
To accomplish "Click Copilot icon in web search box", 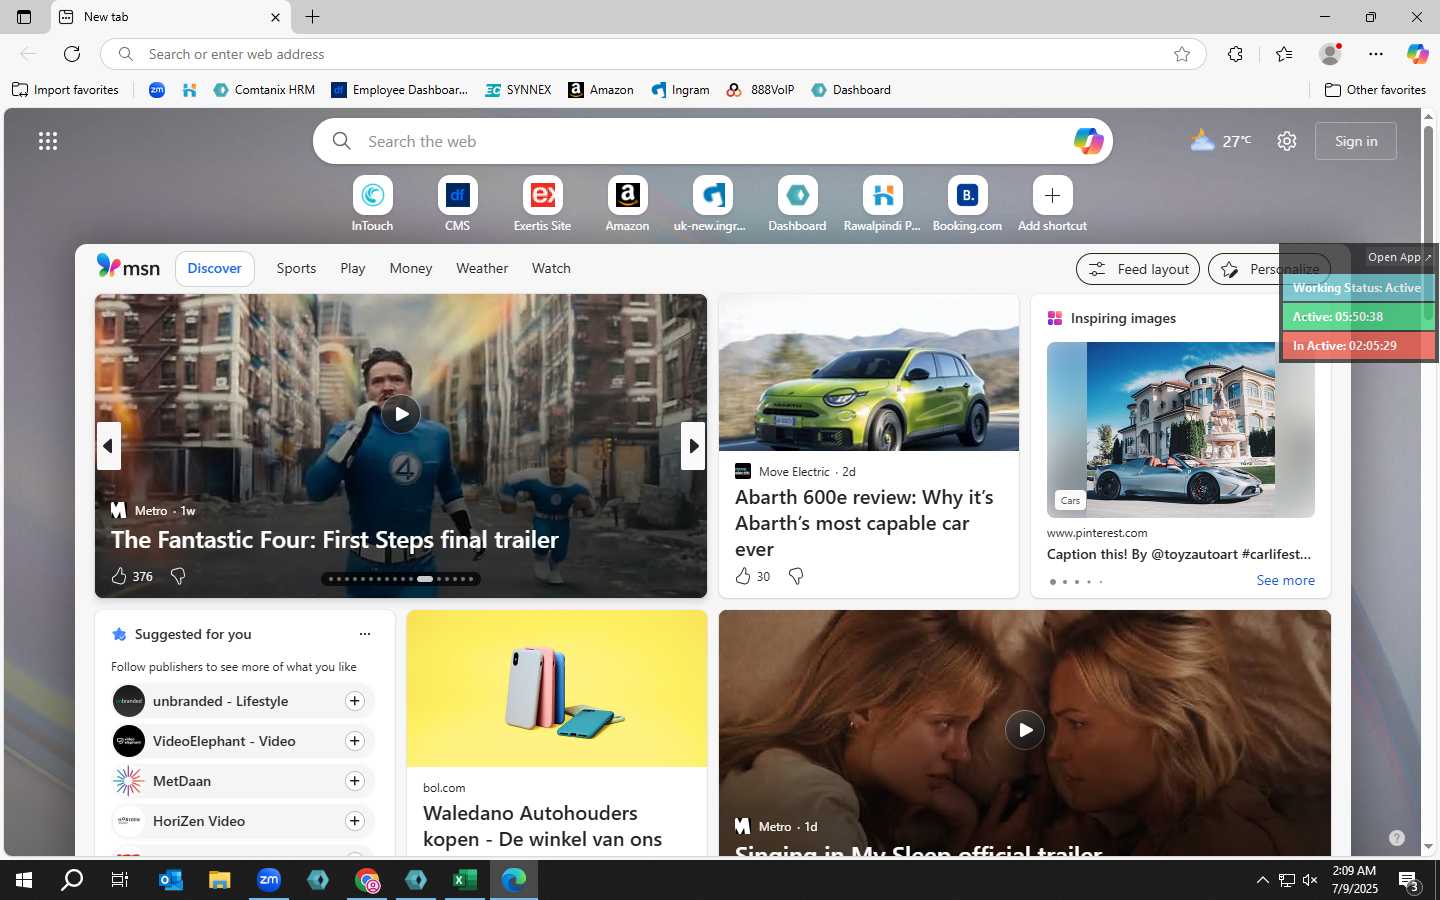I will pyautogui.click(x=1088, y=141).
